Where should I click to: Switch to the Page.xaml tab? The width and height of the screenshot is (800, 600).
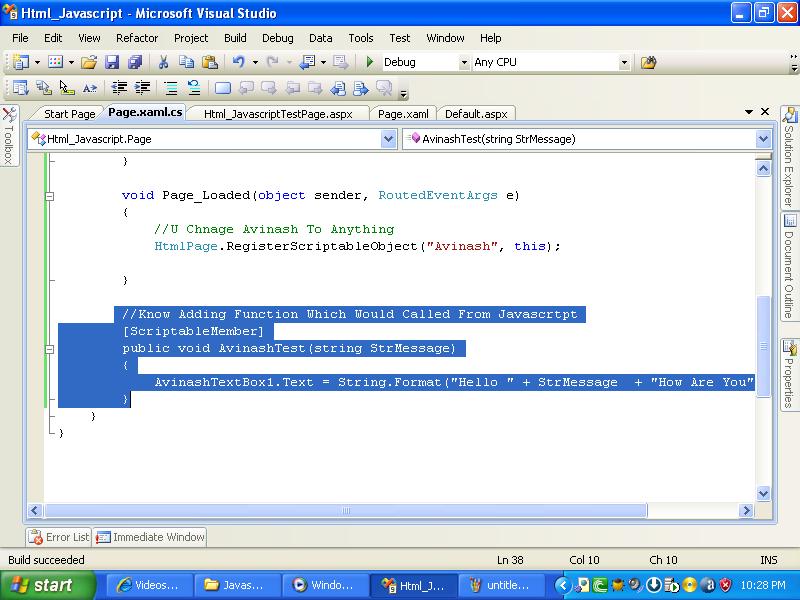click(403, 114)
